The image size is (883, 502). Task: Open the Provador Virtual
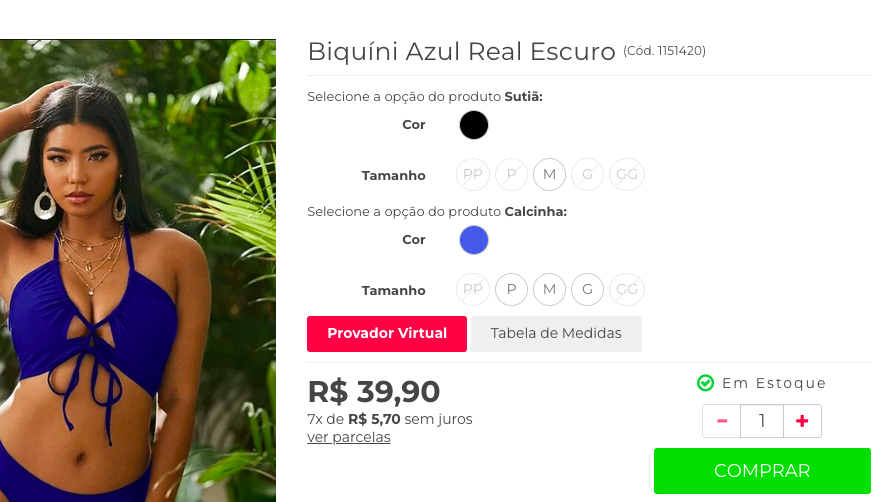(387, 334)
